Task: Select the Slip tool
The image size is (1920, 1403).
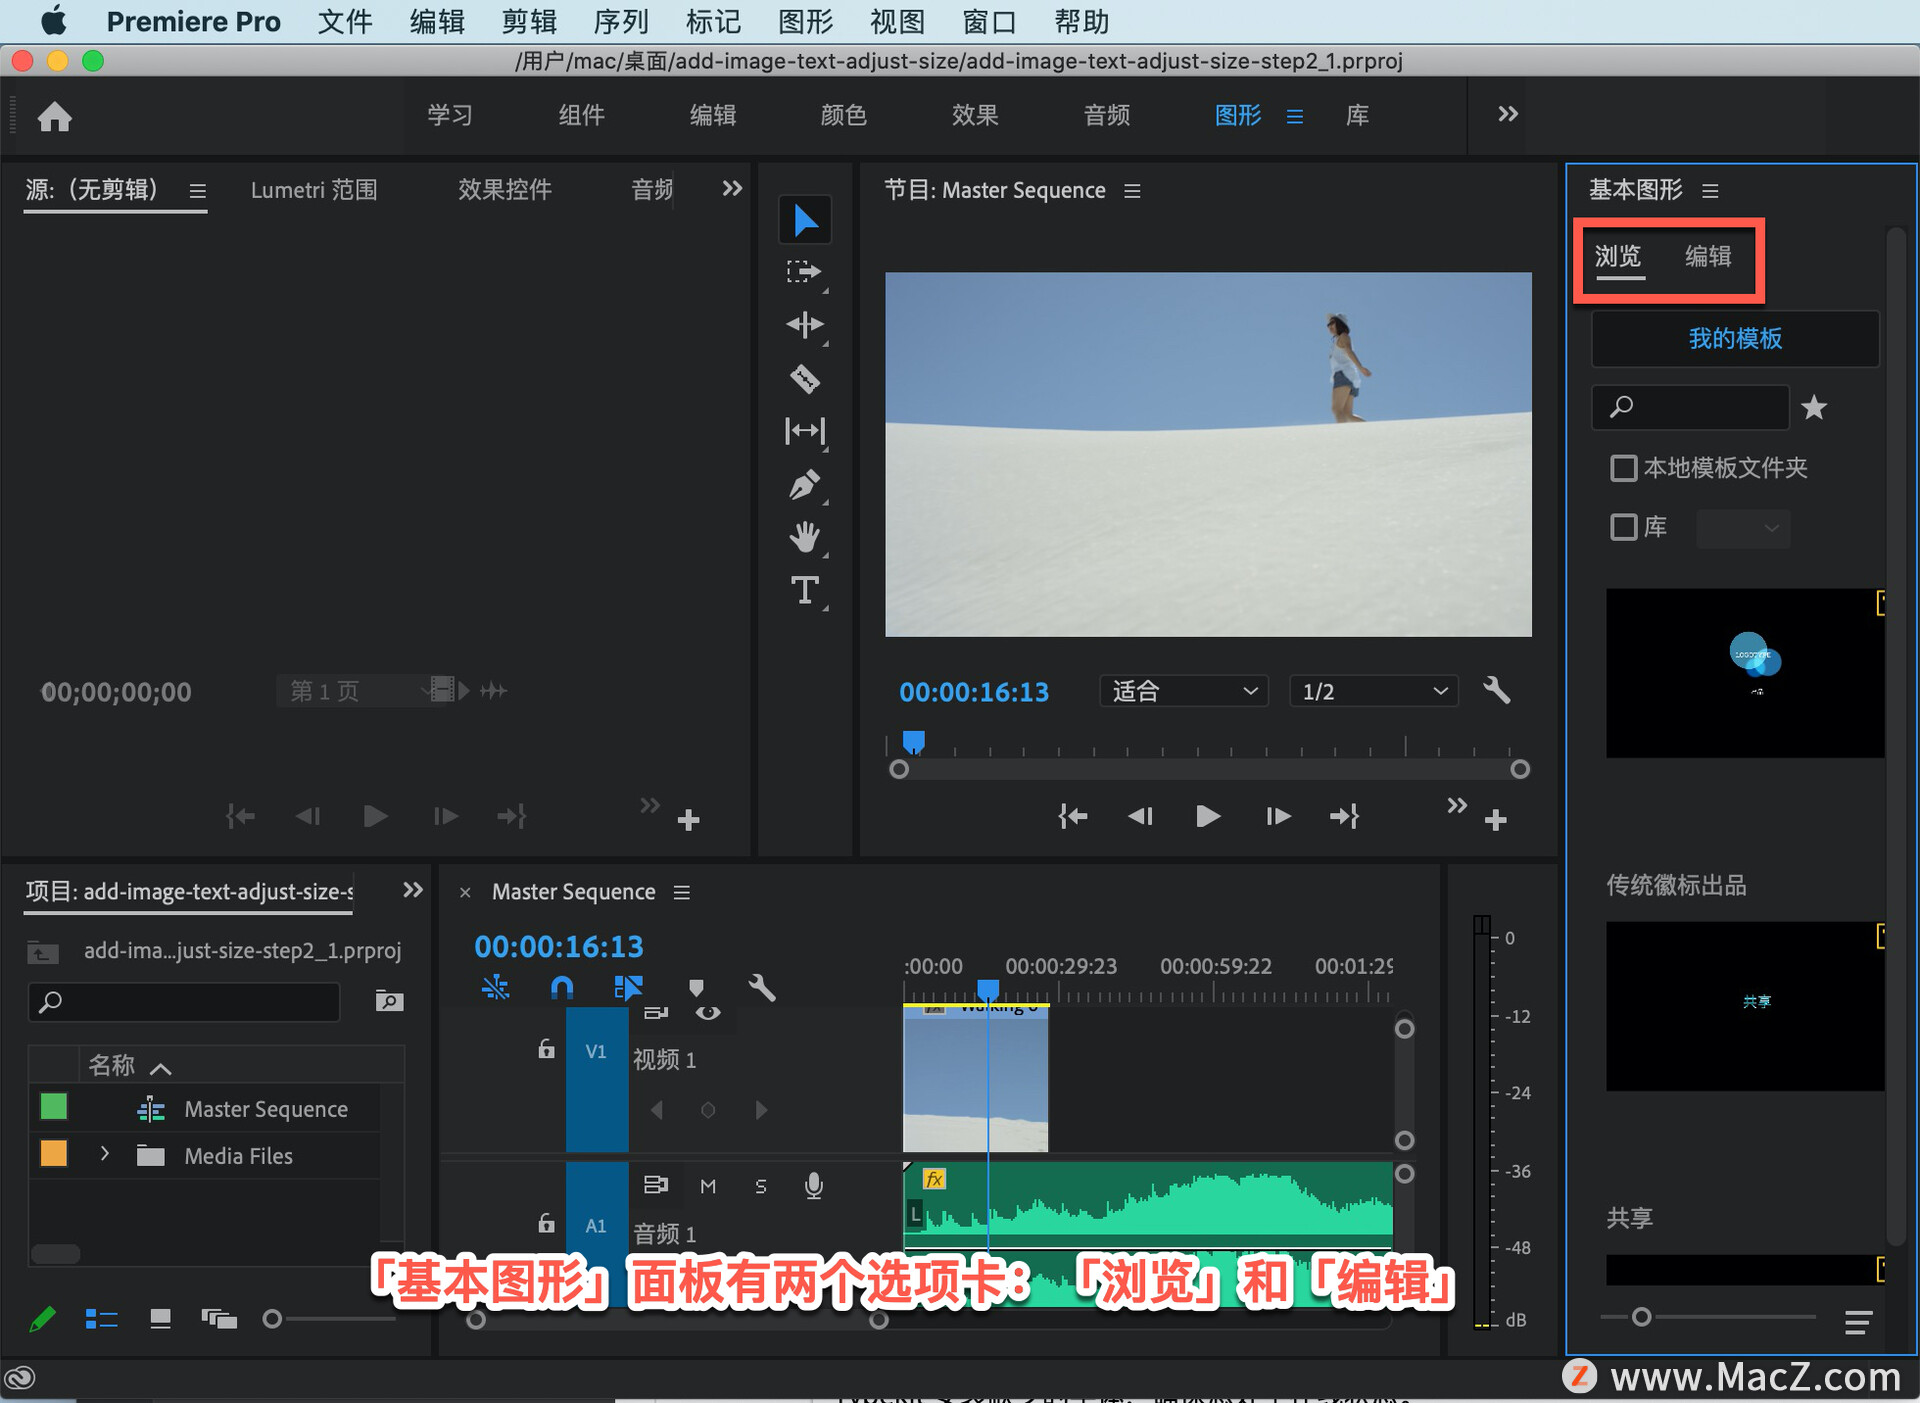Action: click(805, 431)
